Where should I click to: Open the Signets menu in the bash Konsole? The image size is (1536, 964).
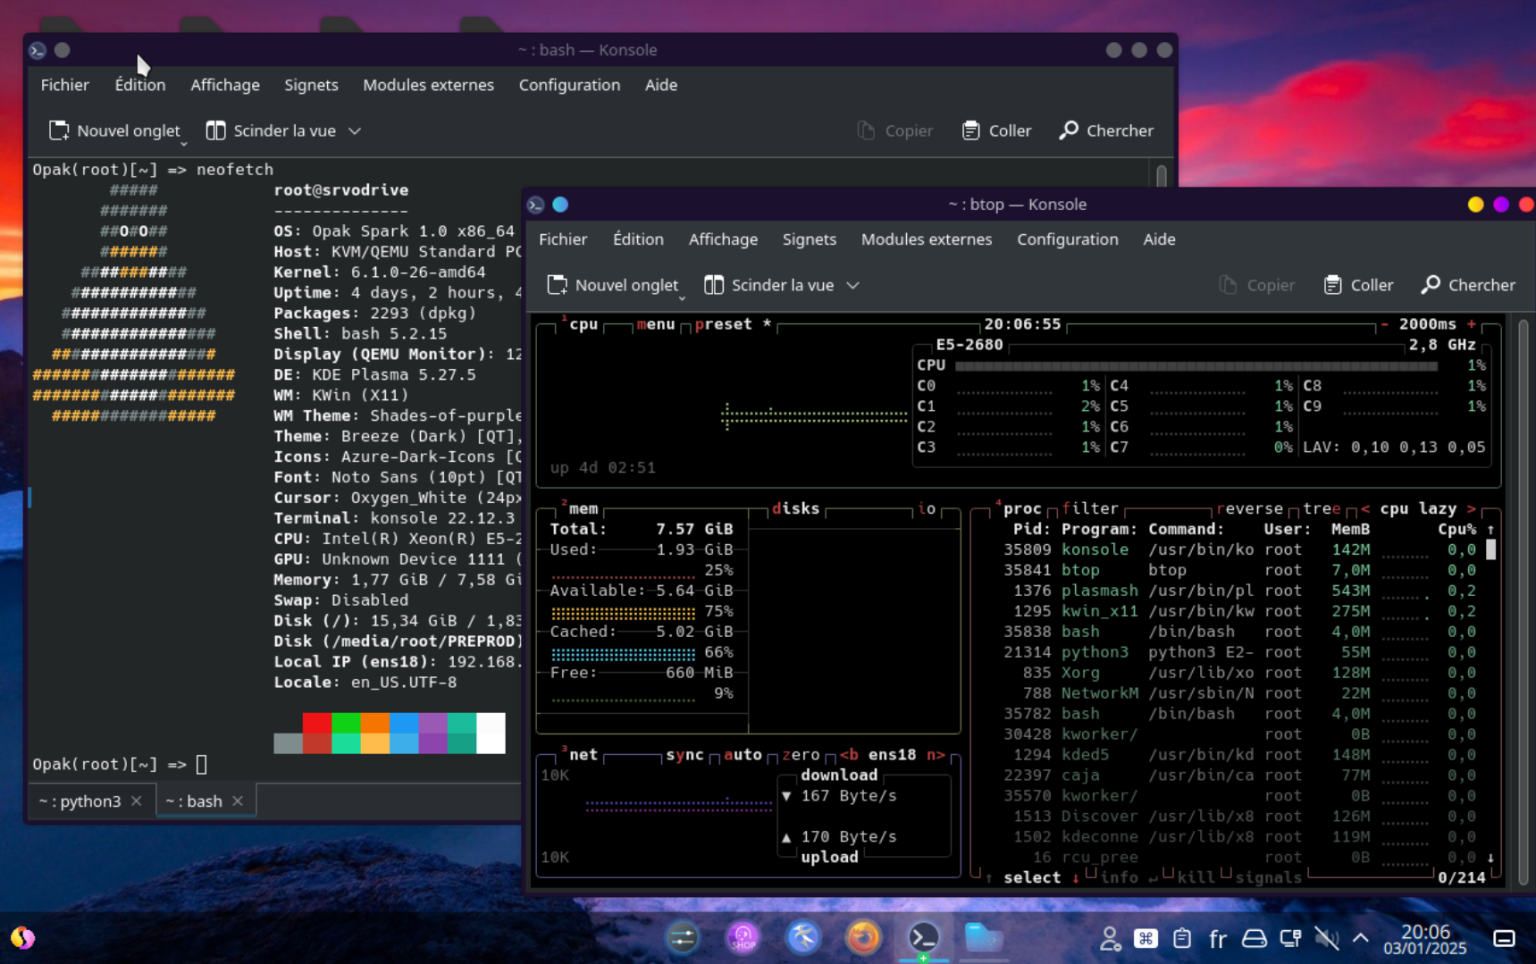pos(311,85)
